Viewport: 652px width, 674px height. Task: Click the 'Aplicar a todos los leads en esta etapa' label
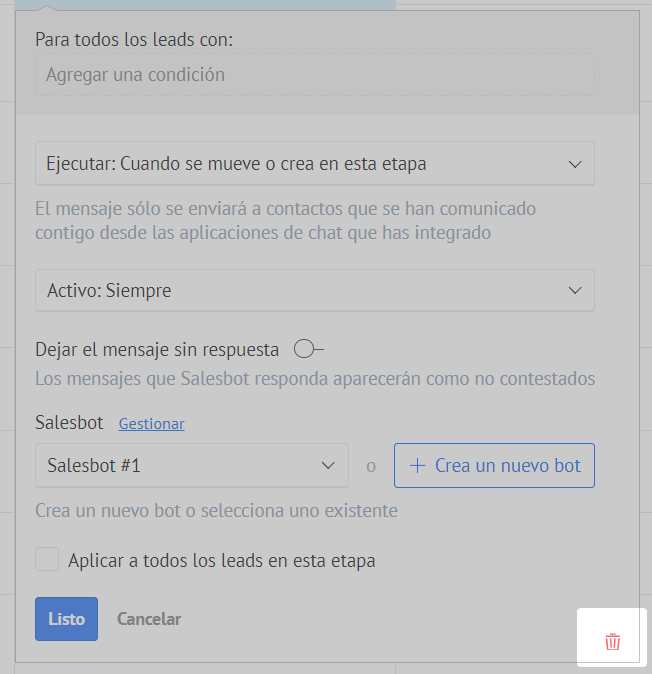coord(221,561)
